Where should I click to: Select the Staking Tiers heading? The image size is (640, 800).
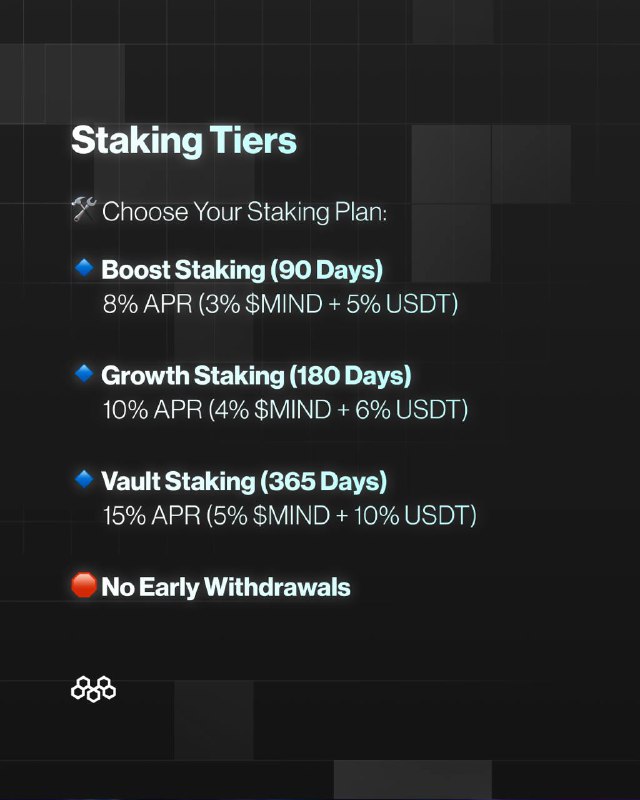pyautogui.click(x=184, y=140)
